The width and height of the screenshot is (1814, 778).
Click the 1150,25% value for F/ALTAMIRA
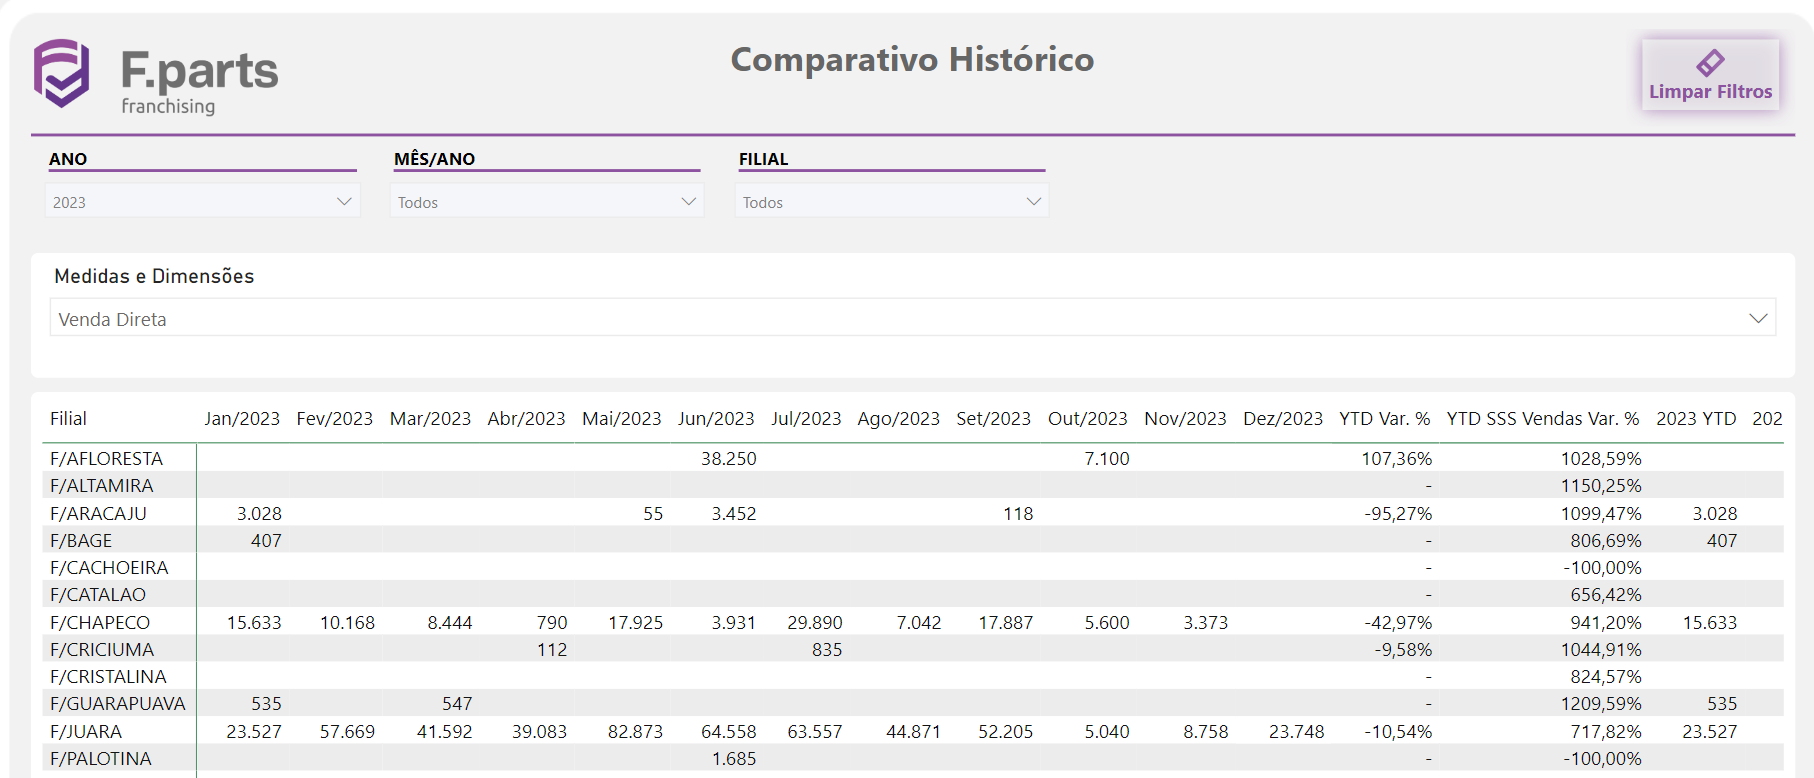pos(1601,485)
